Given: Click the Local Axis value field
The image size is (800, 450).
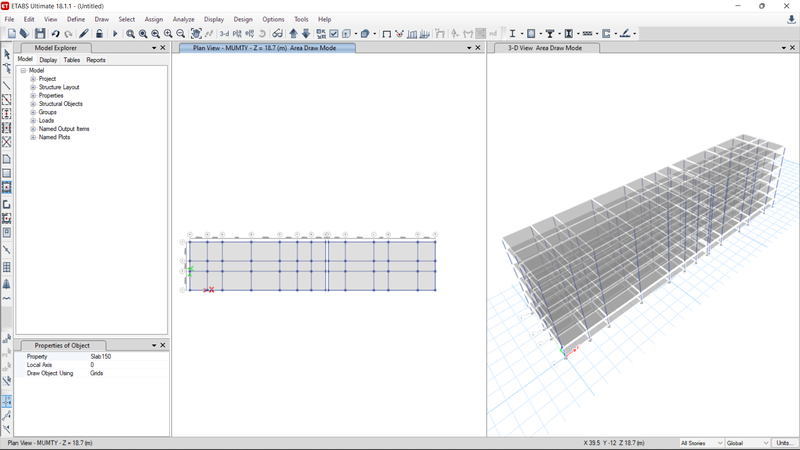Looking at the screenshot, I should coord(129,365).
